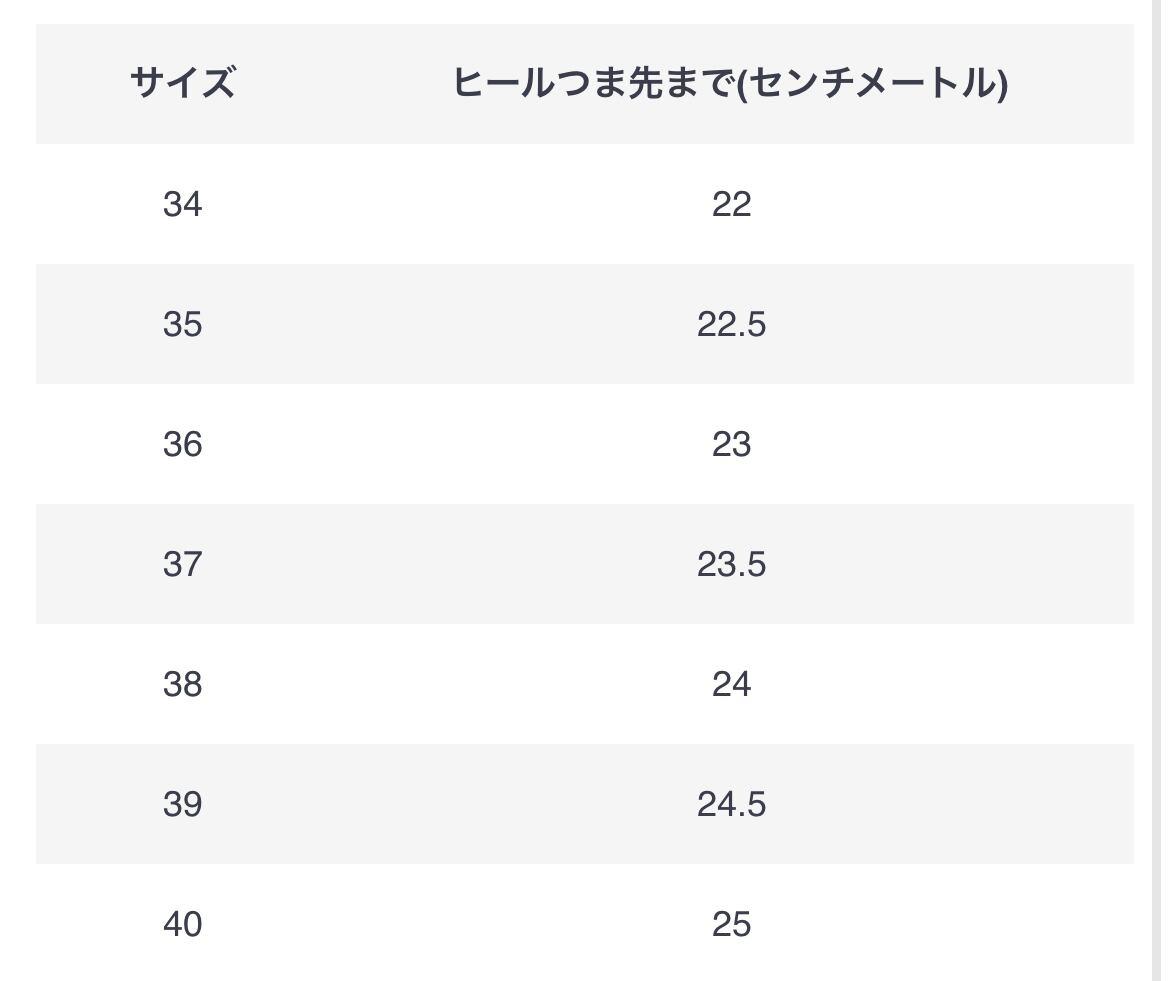
Task: Click size 40 in the table
Action: click(x=182, y=924)
